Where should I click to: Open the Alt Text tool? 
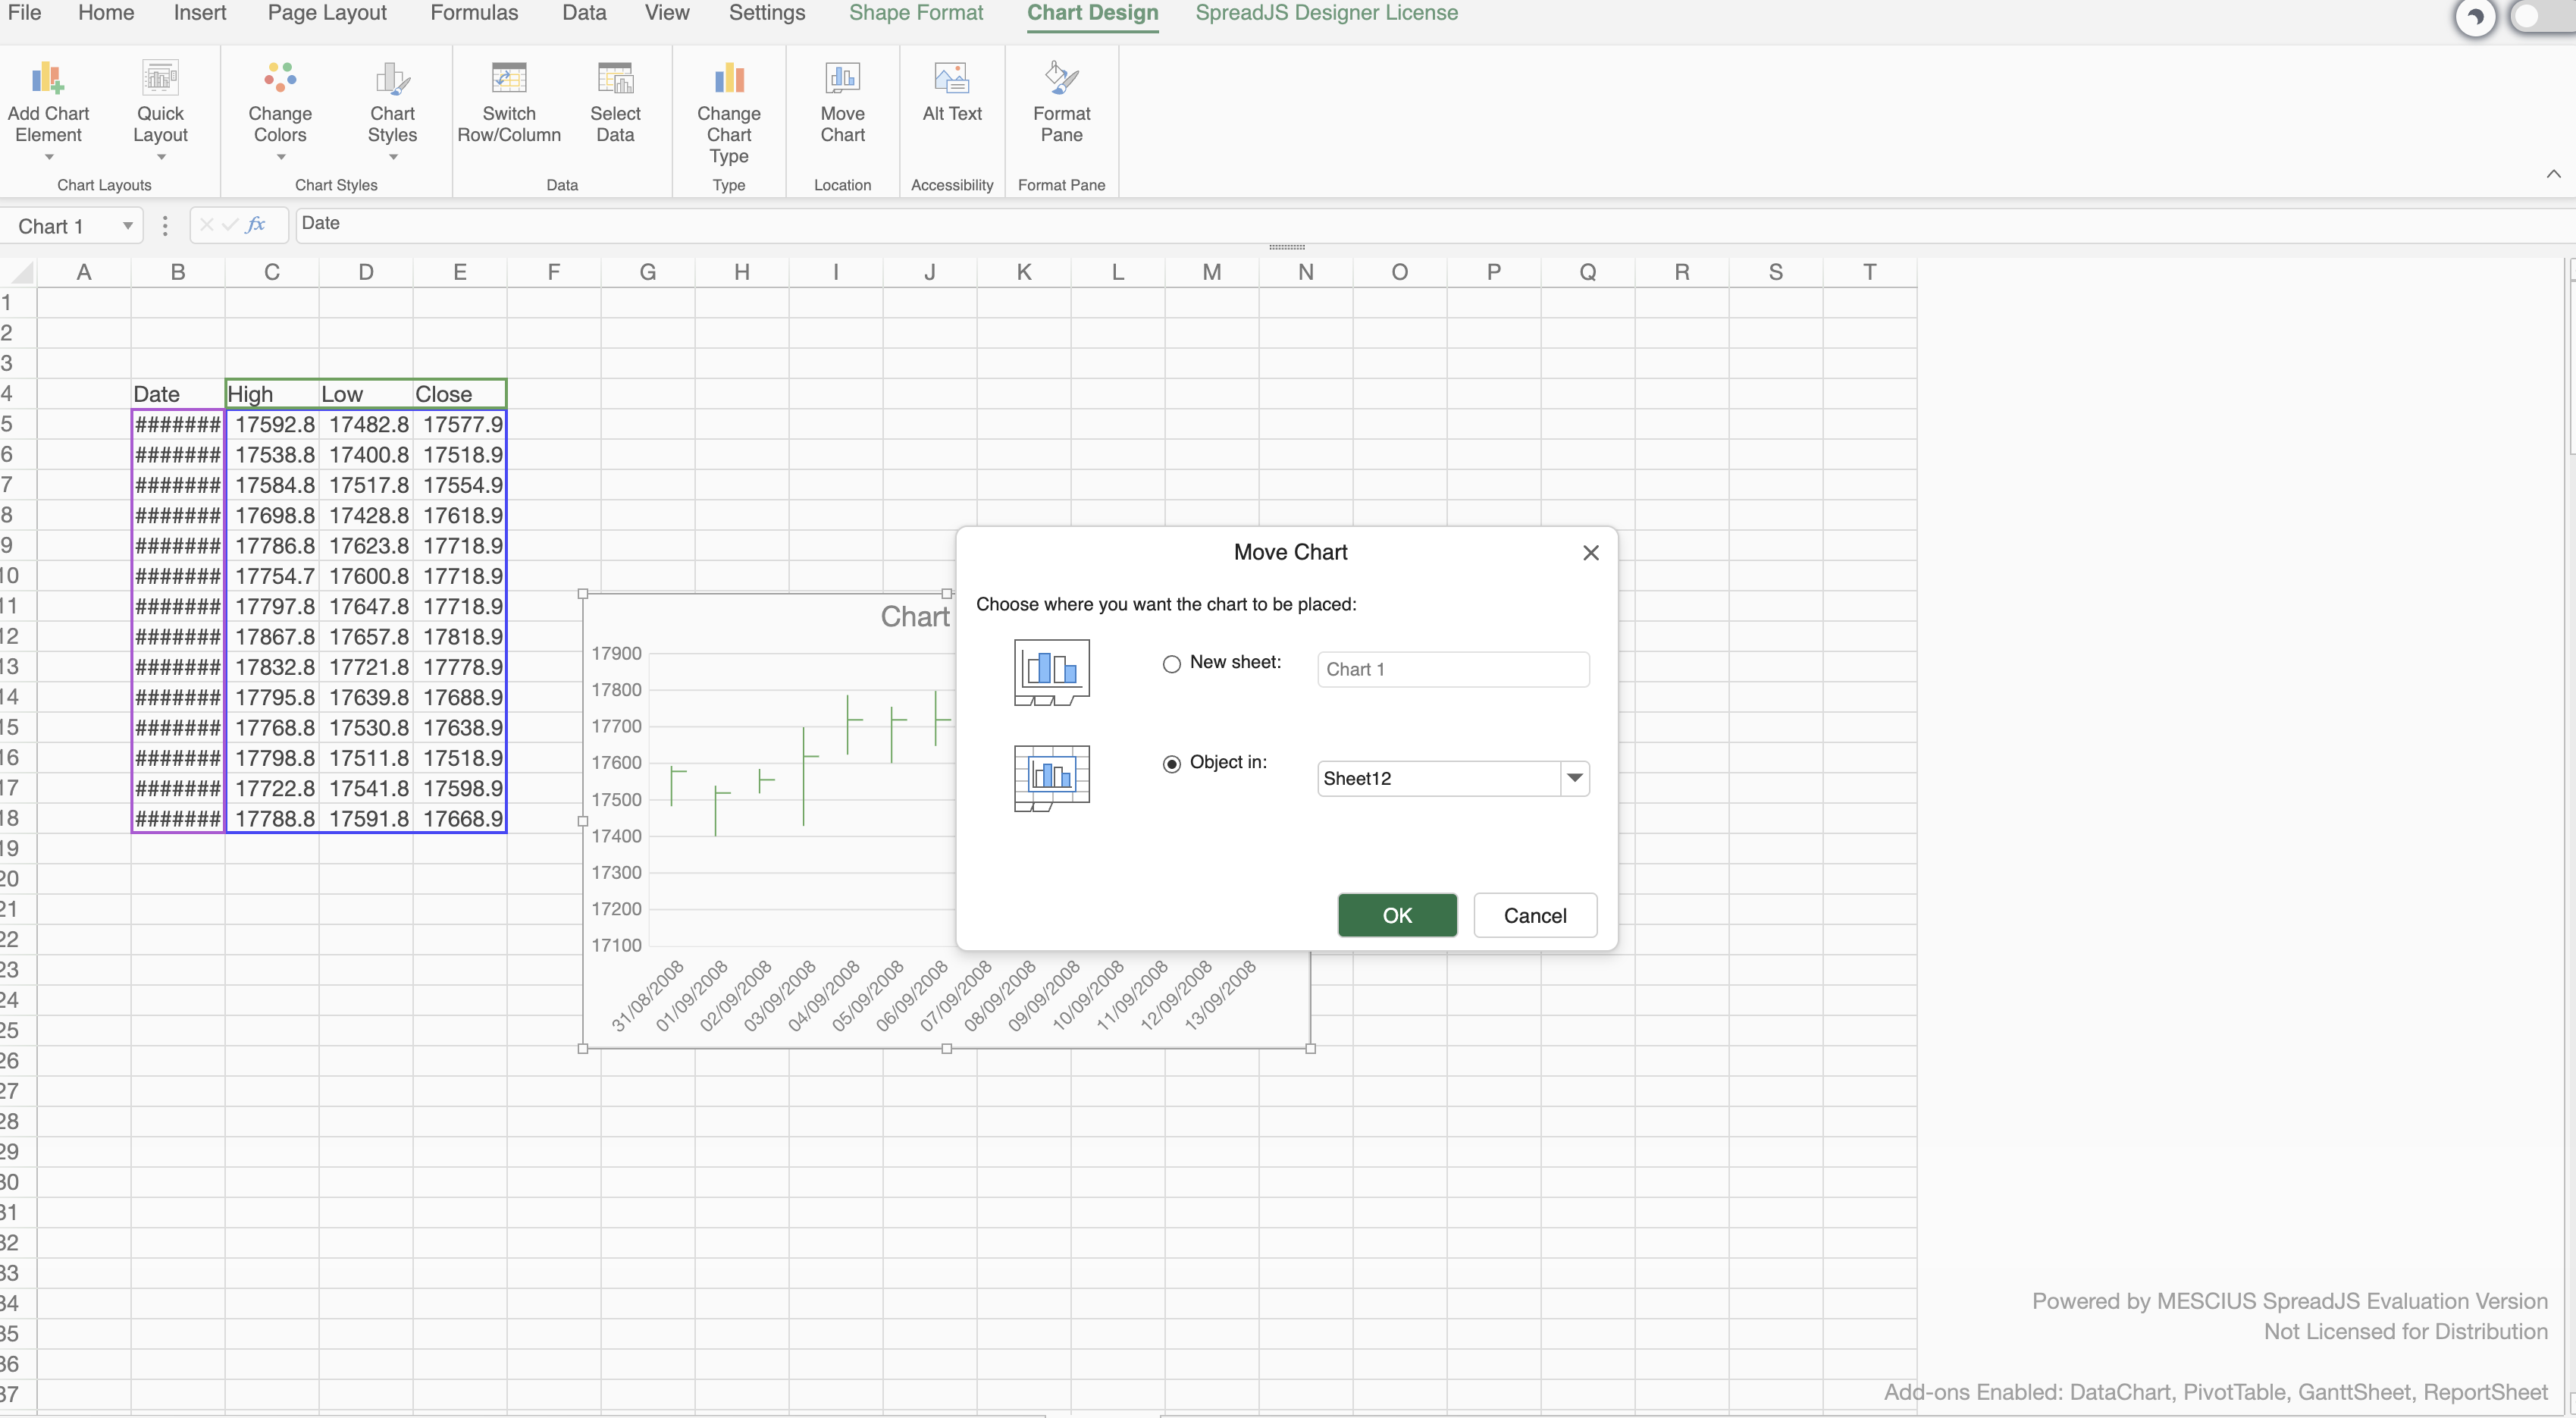[952, 78]
